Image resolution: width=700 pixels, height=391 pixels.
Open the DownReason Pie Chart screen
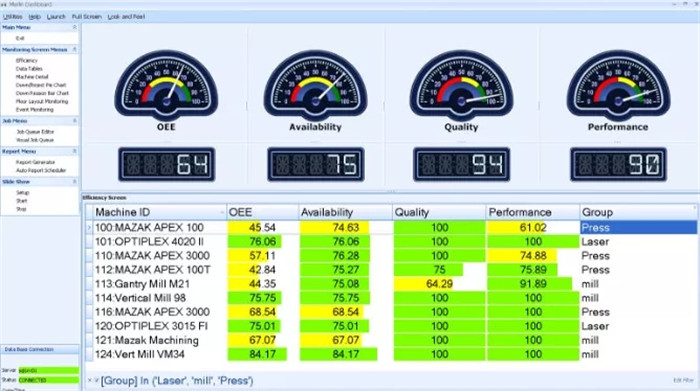pos(41,85)
